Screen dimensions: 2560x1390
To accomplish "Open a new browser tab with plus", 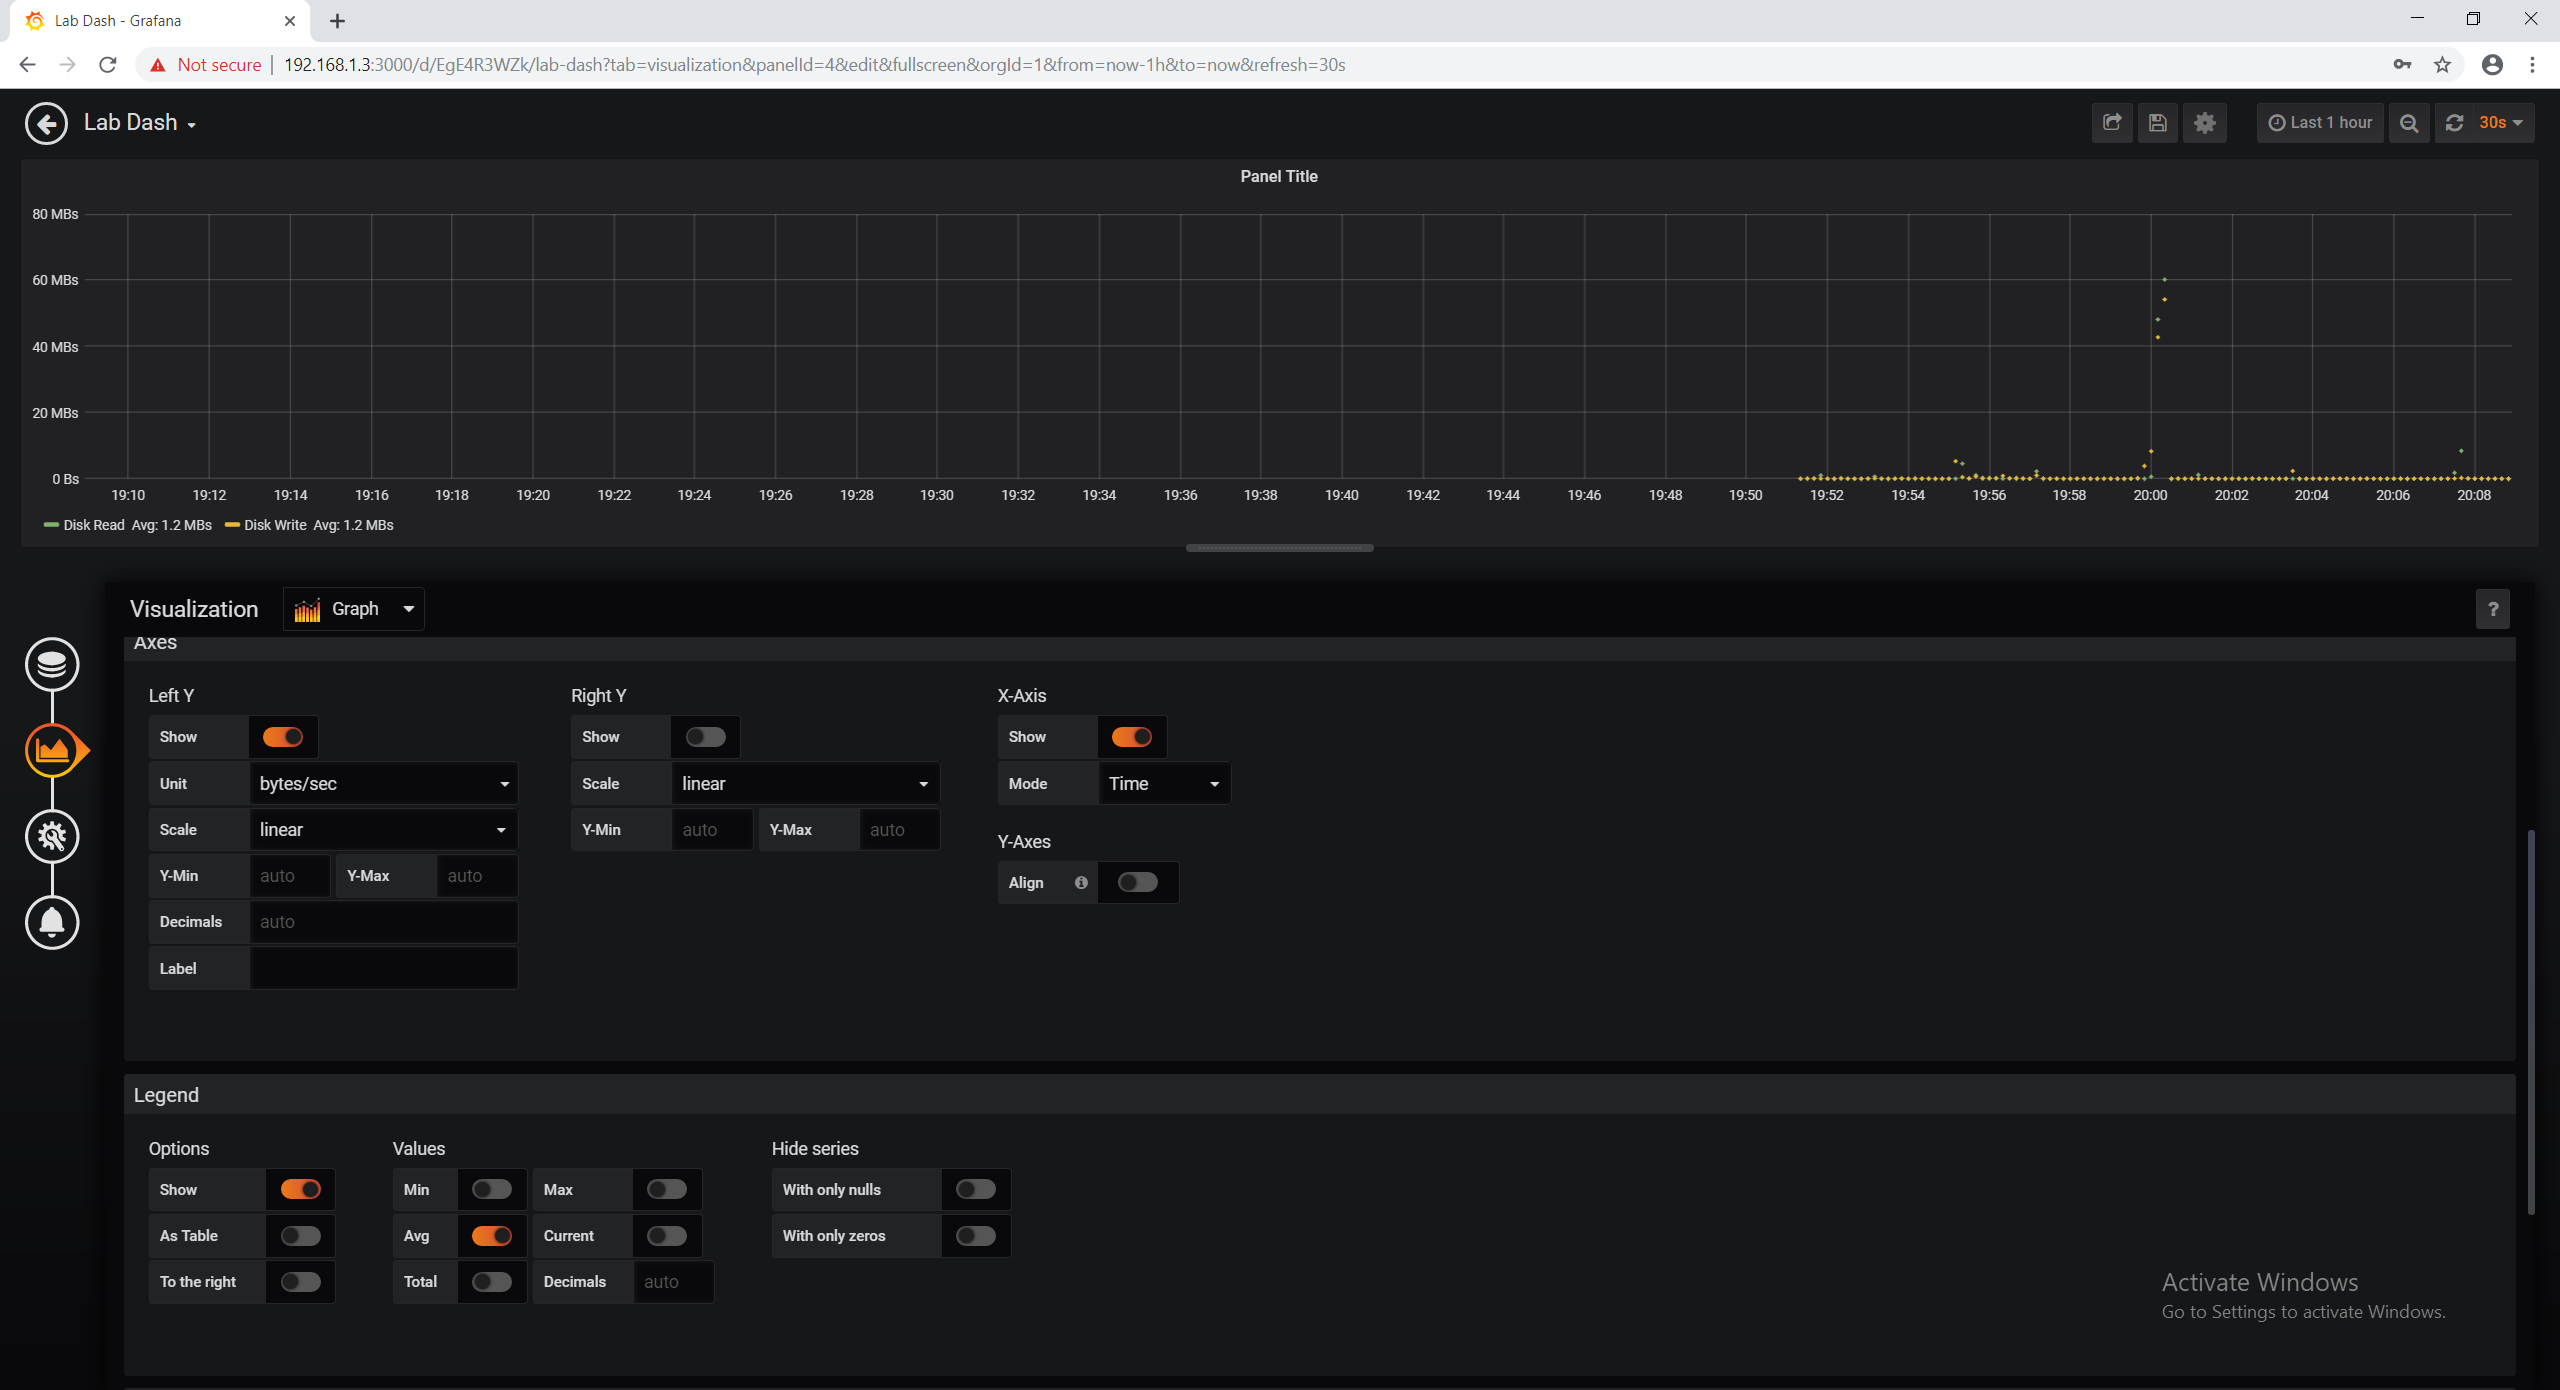I will click(x=338, y=21).
